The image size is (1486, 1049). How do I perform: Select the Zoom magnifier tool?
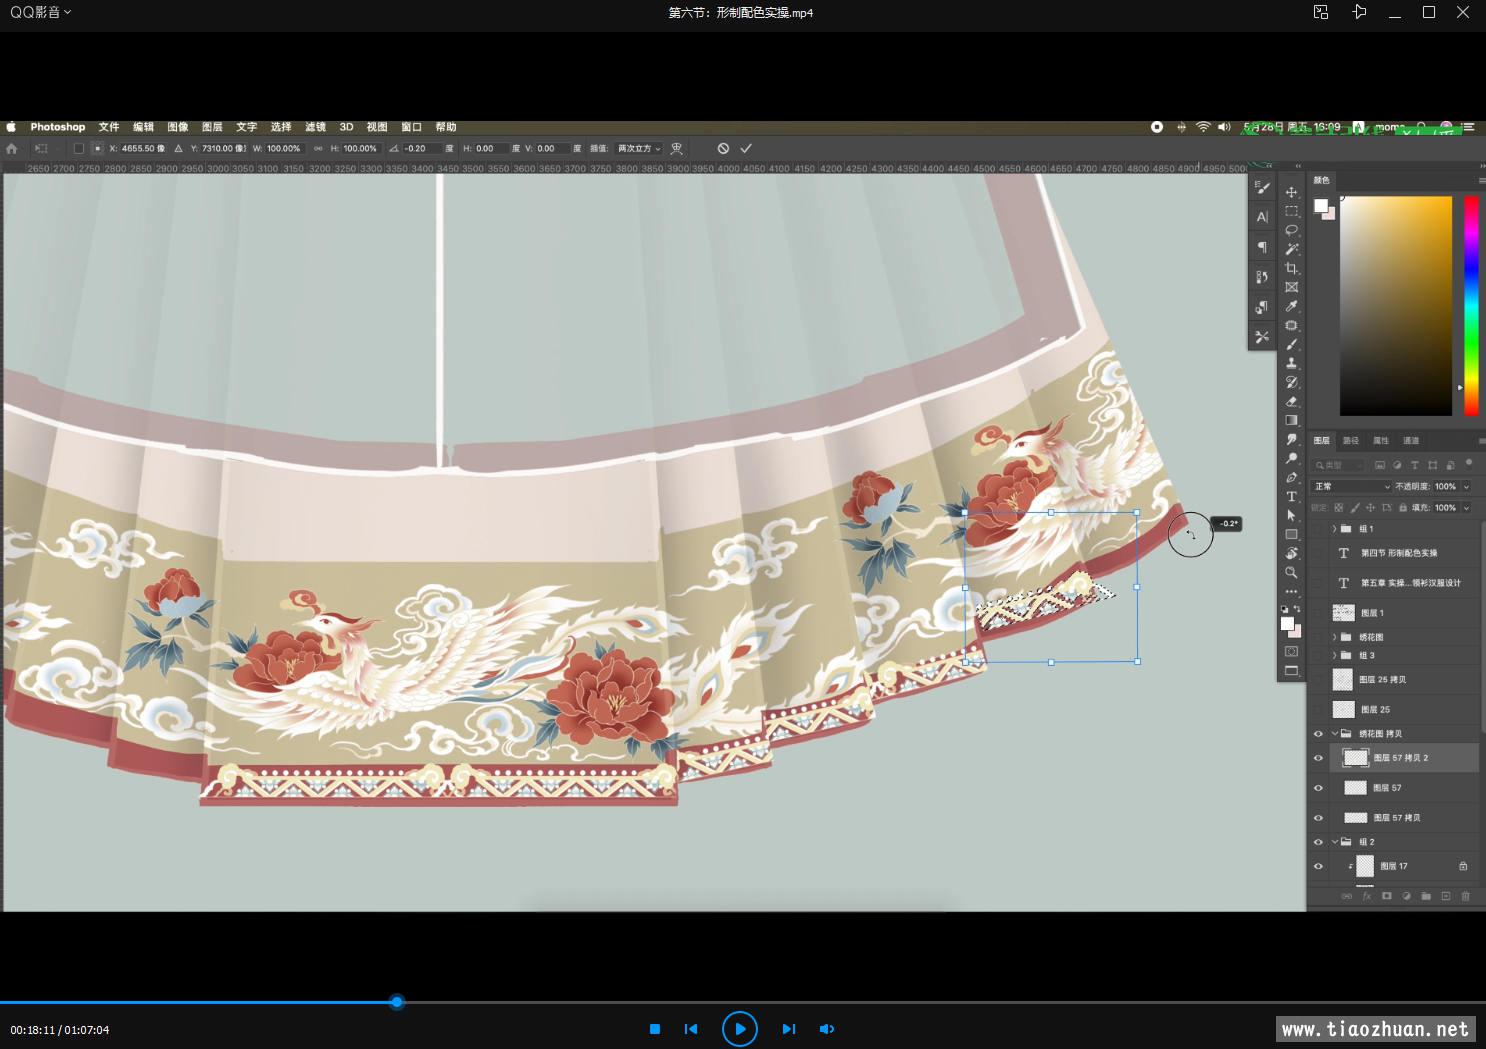point(1291,573)
